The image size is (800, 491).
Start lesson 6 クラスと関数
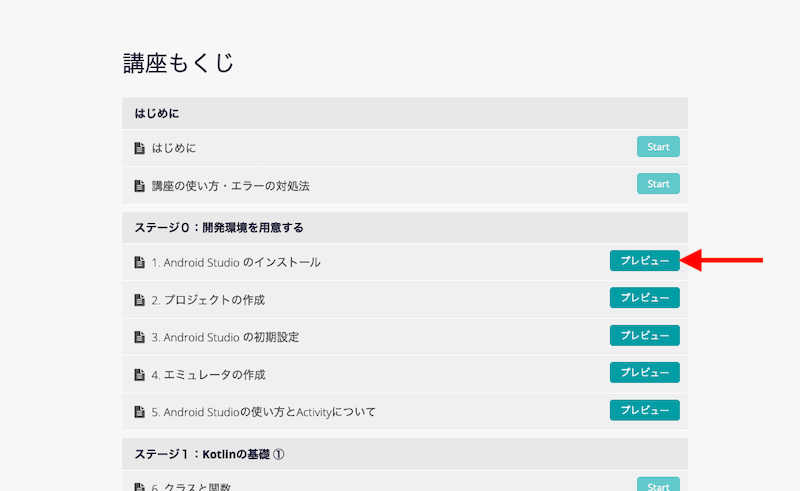(658, 484)
